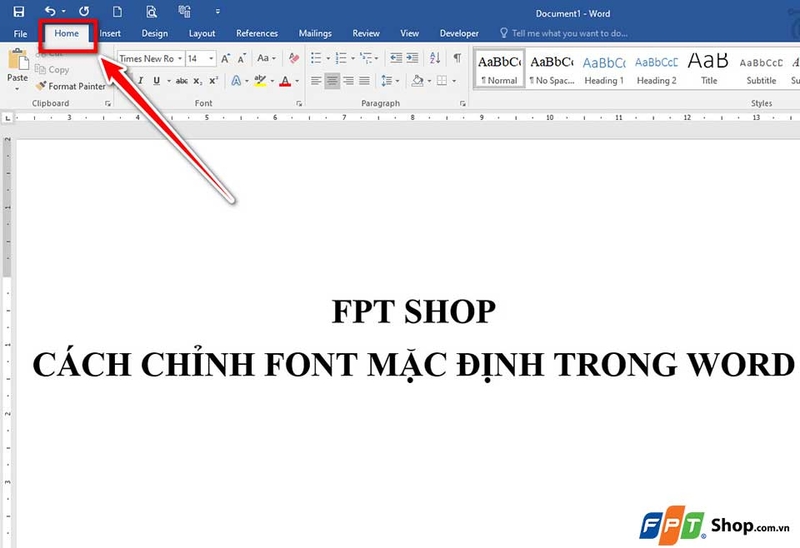The width and height of the screenshot is (800, 548).
Task: Click the Repeat/Redo circular arrow icon
Action: pyautogui.click(x=84, y=11)
